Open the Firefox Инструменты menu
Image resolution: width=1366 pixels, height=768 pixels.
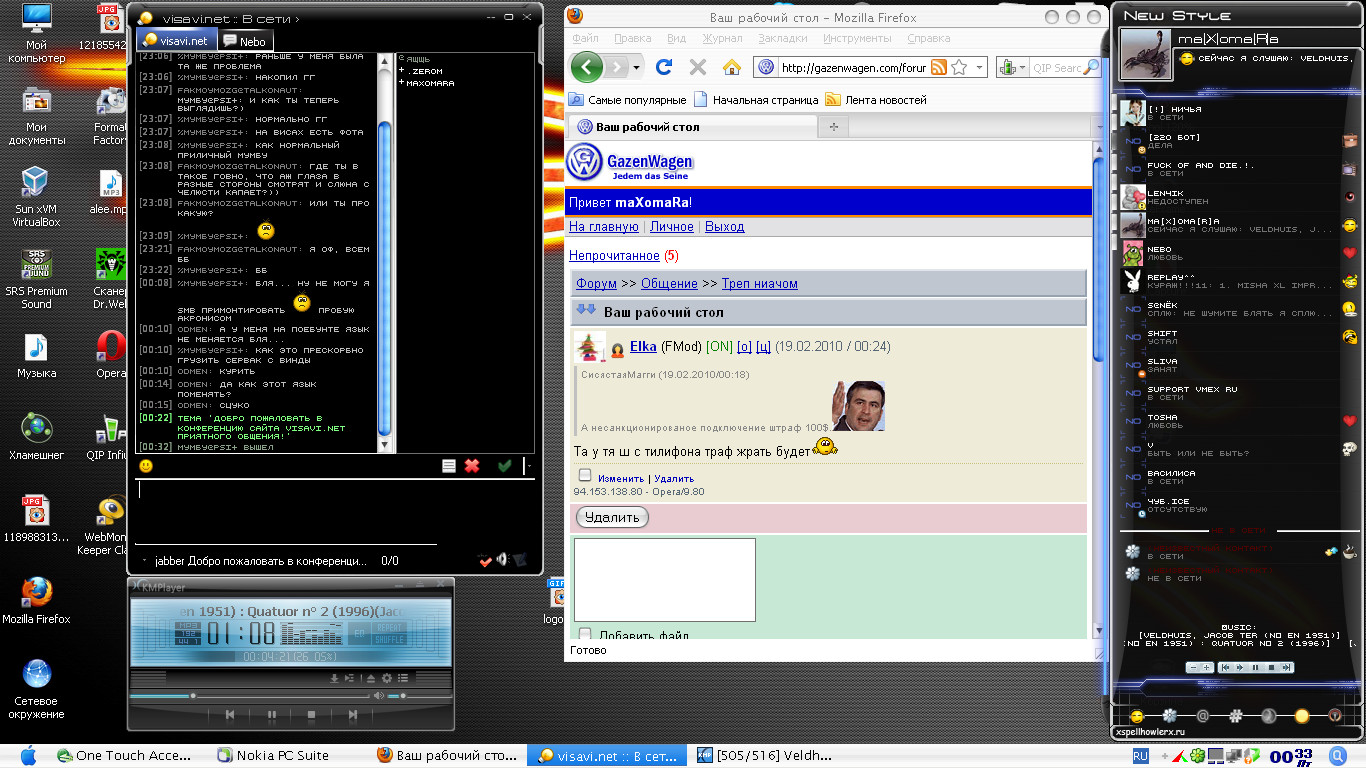coord(858,38)
